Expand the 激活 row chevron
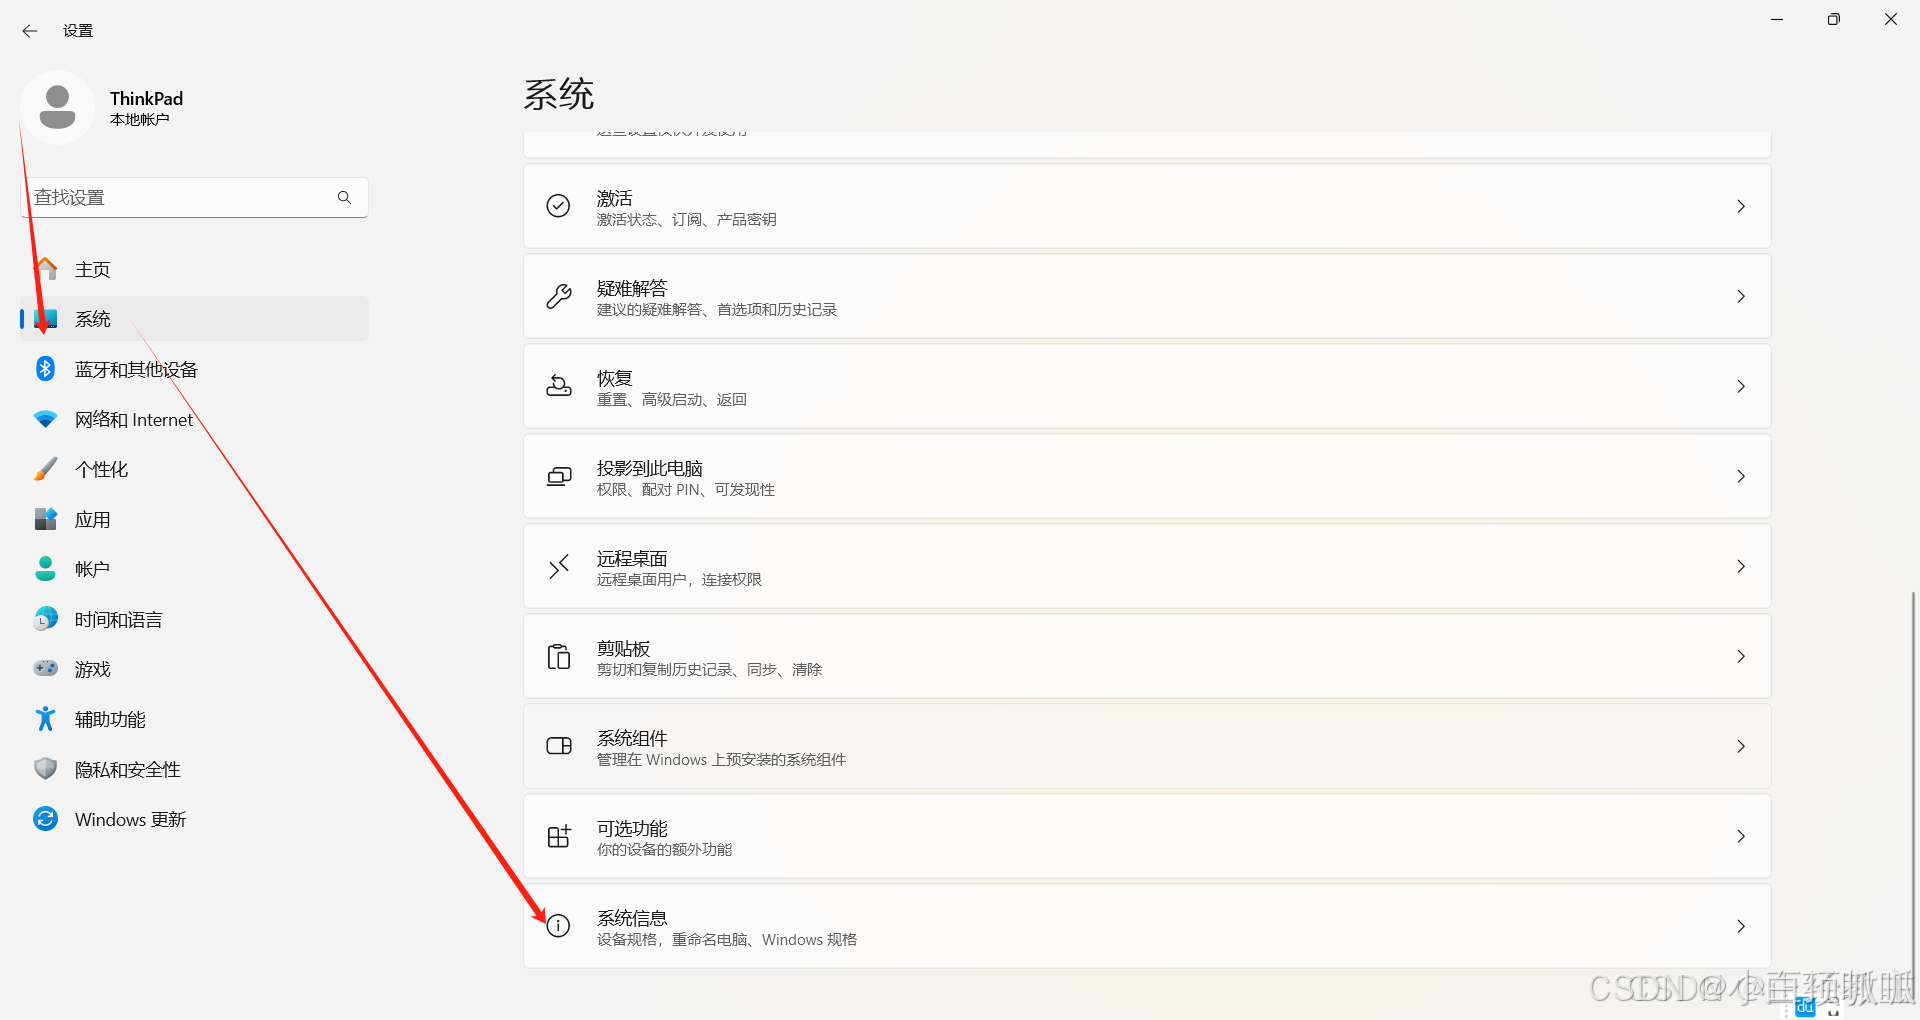 click(x=1740, y=206)
